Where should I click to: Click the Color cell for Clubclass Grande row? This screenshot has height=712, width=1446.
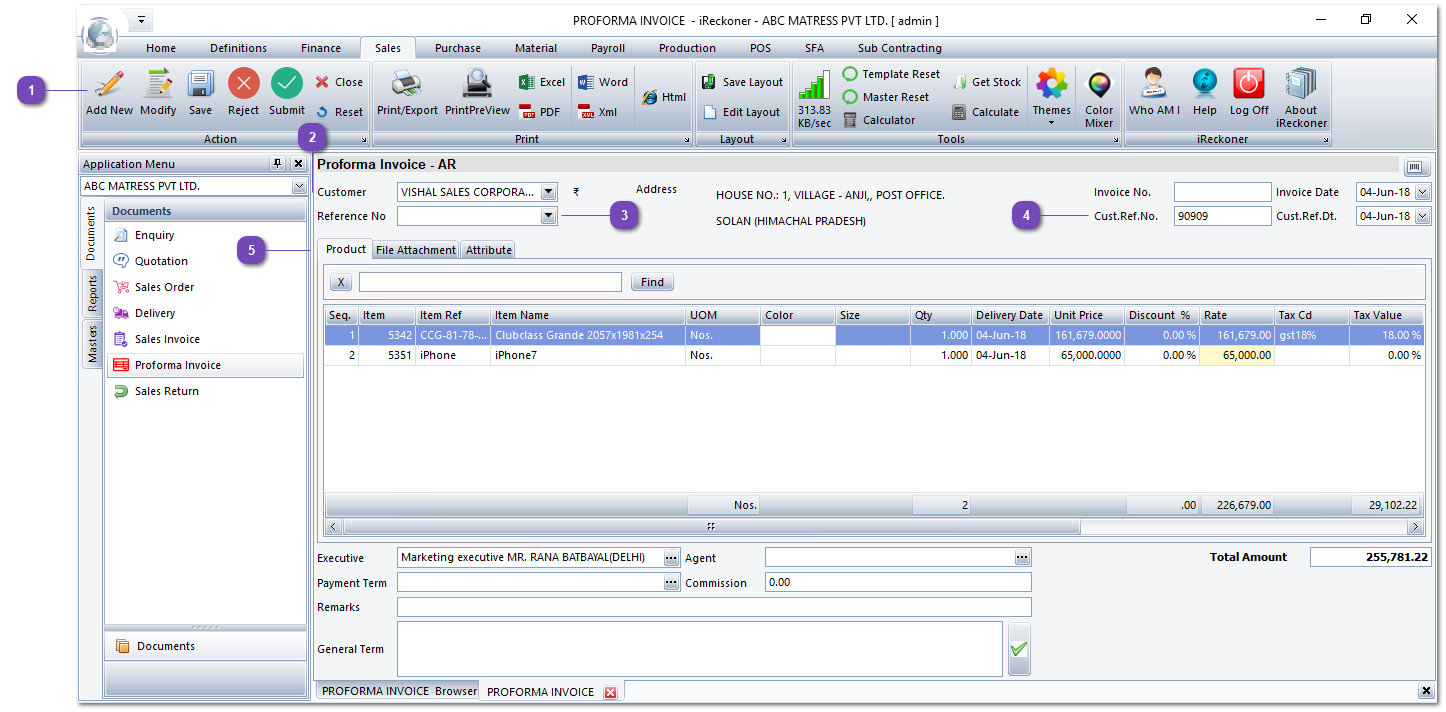(797, 335)
